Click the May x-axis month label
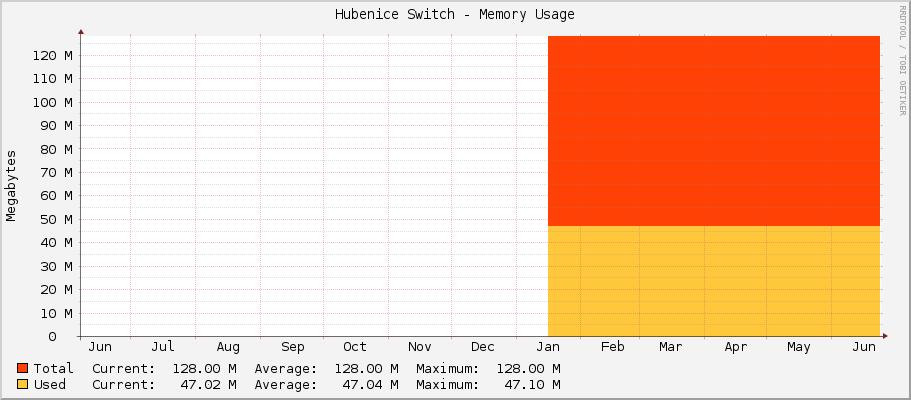Image resolution: width=911 pixels, height=400 pixels. [798, 347]
